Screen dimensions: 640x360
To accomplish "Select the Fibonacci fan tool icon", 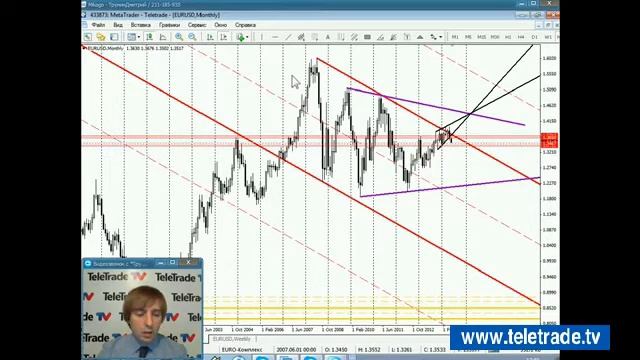I will click(393, 37).
